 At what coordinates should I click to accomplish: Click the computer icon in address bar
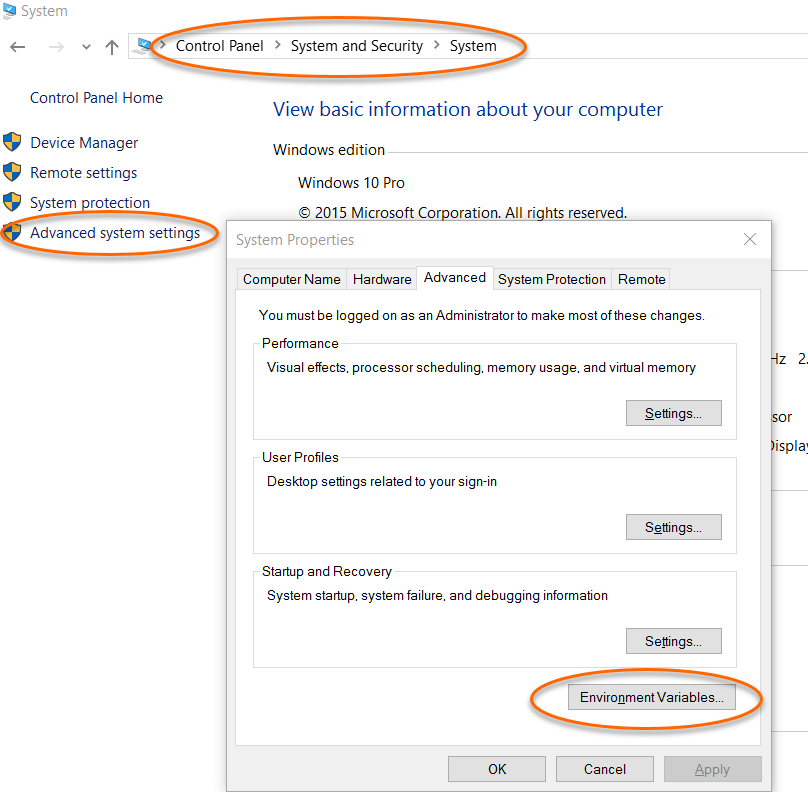(142, 46)
